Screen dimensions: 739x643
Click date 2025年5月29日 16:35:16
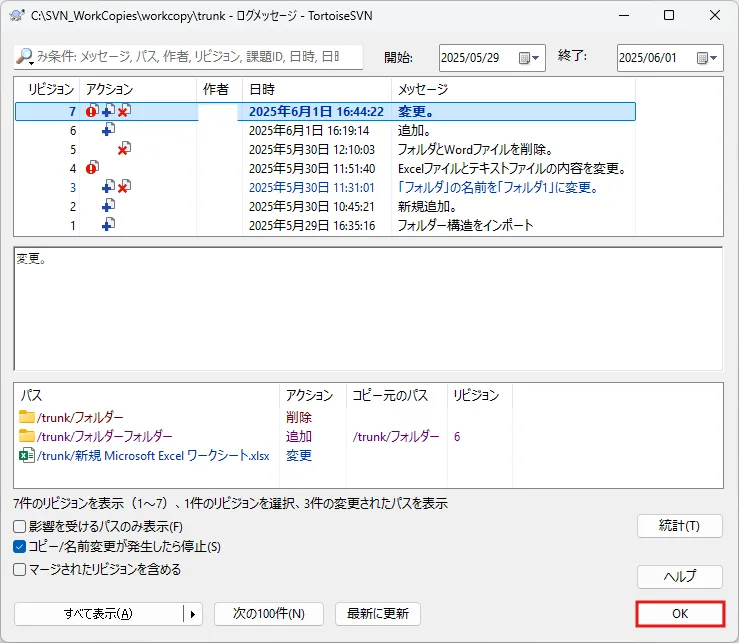click(312, 225)
